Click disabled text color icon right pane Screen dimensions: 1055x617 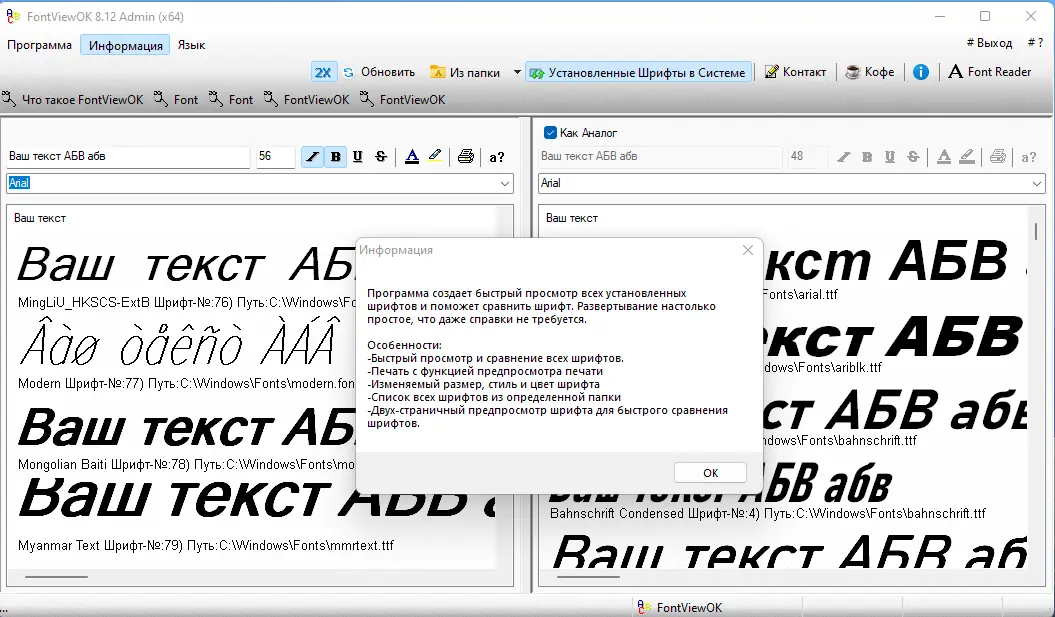[944, 157]
